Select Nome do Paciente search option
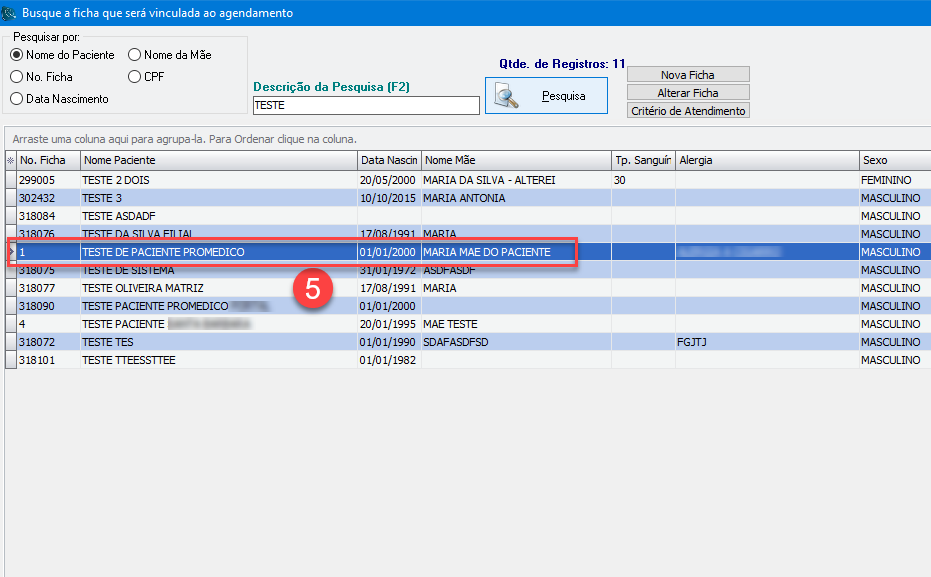Image resolution: width=931 pixels, height=577 pixels. [x=17, y=55]
